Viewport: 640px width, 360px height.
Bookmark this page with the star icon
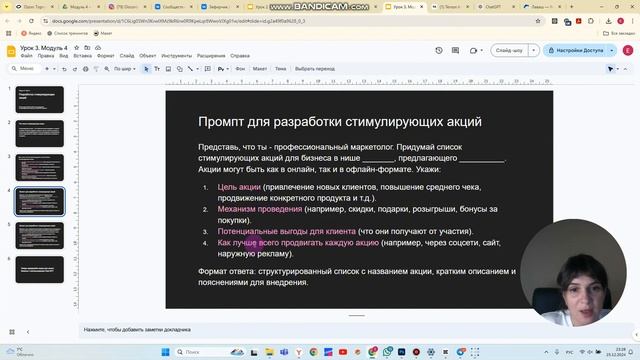click(538, 21)
